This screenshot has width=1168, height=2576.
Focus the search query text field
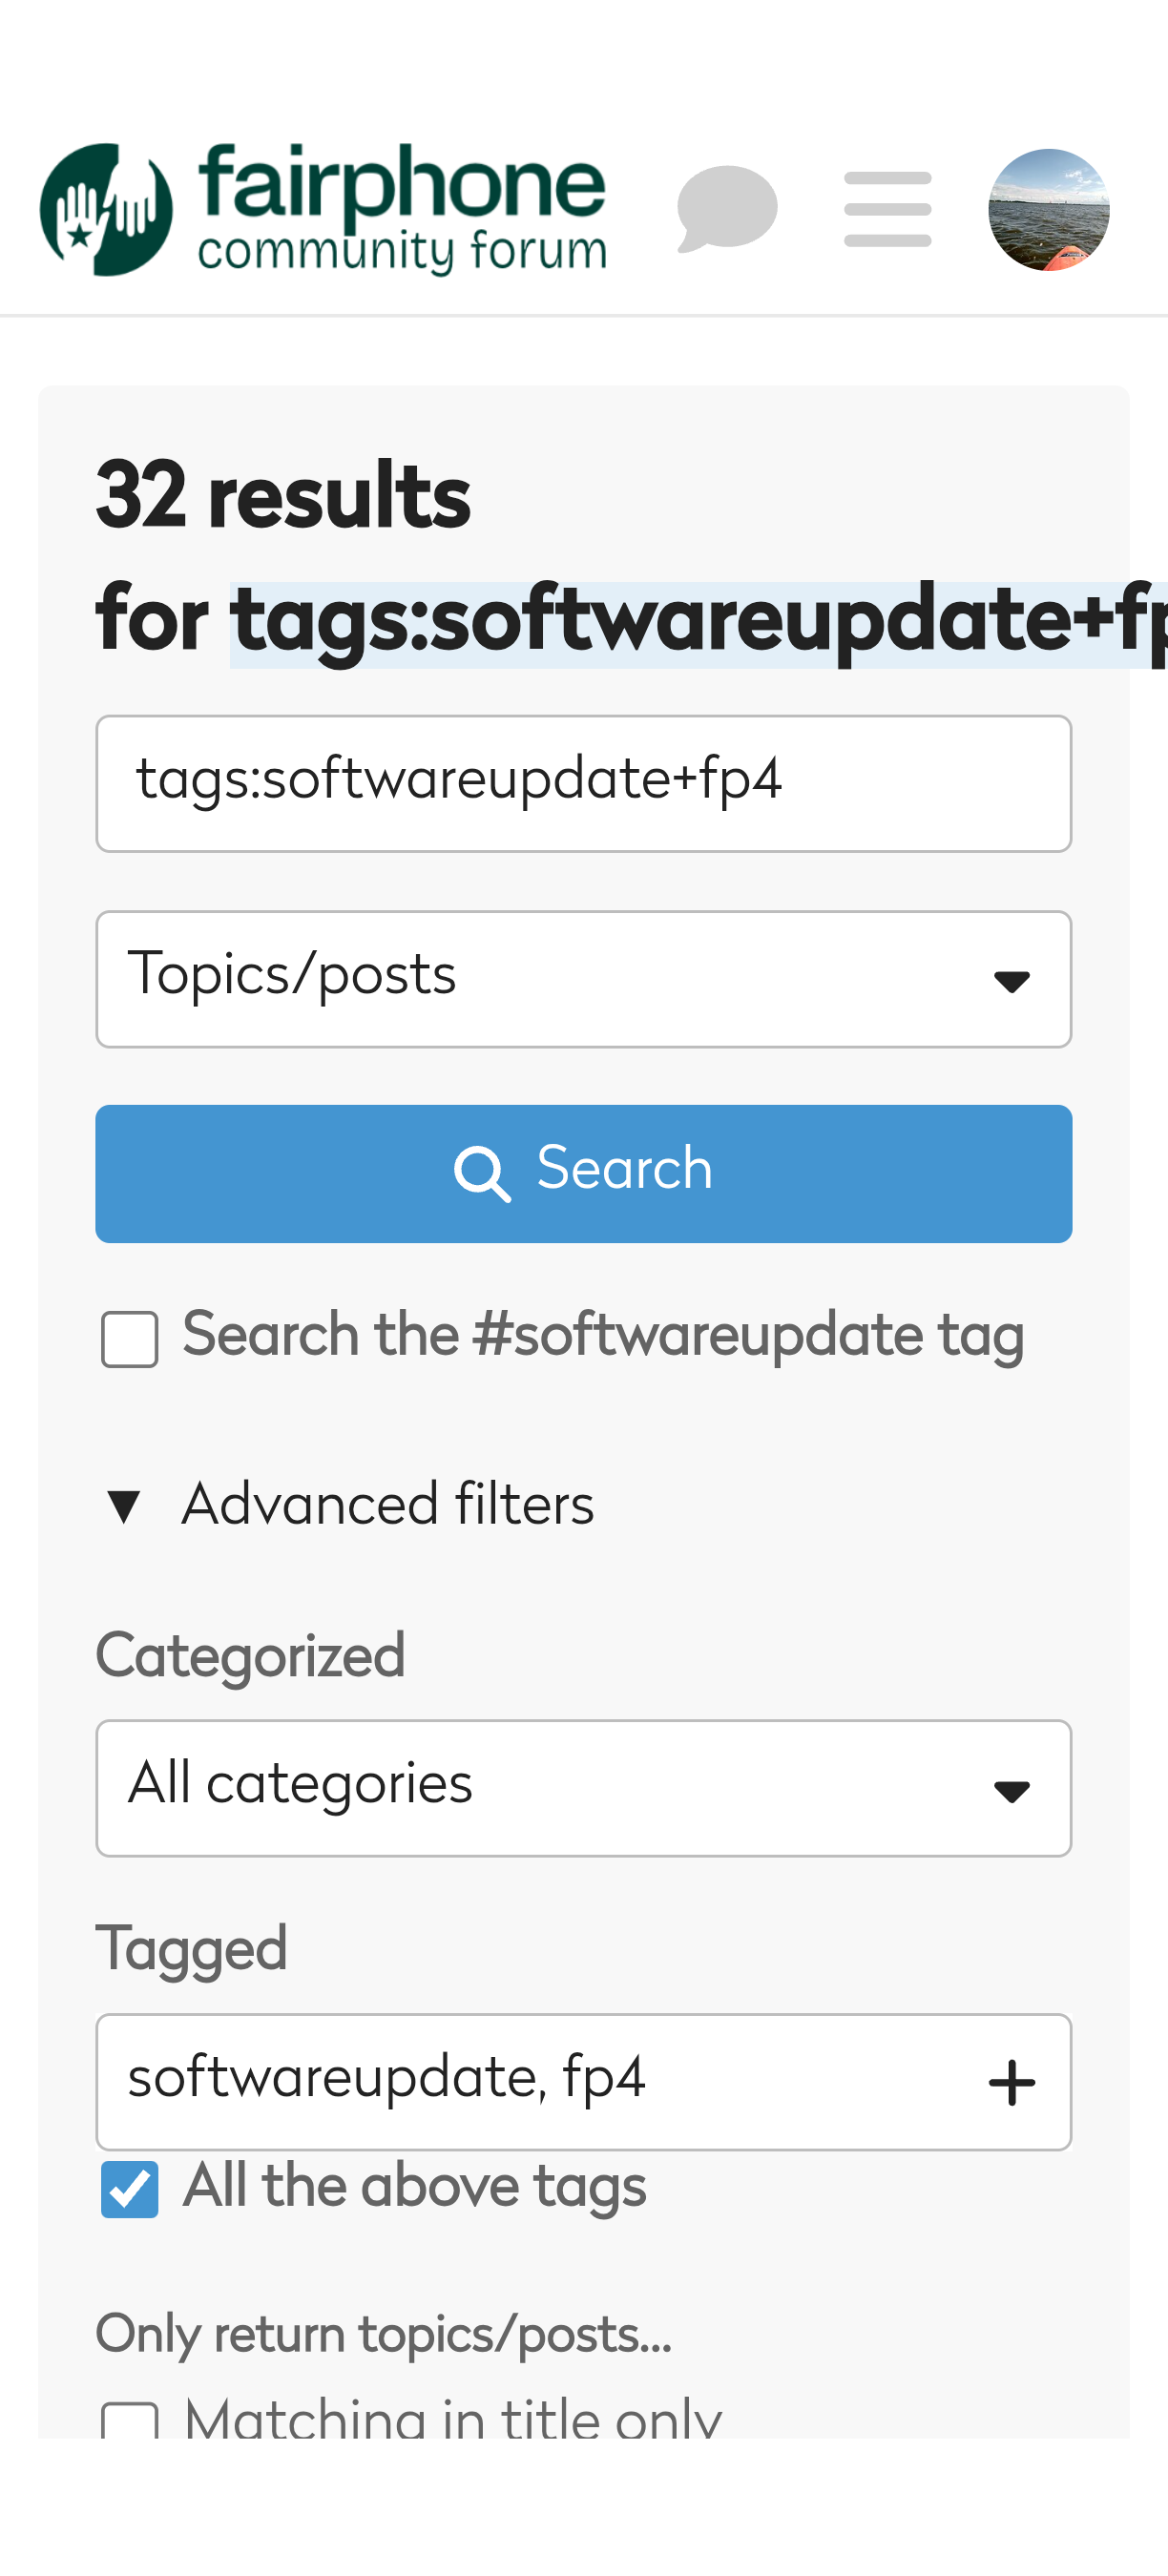point(583,783)
